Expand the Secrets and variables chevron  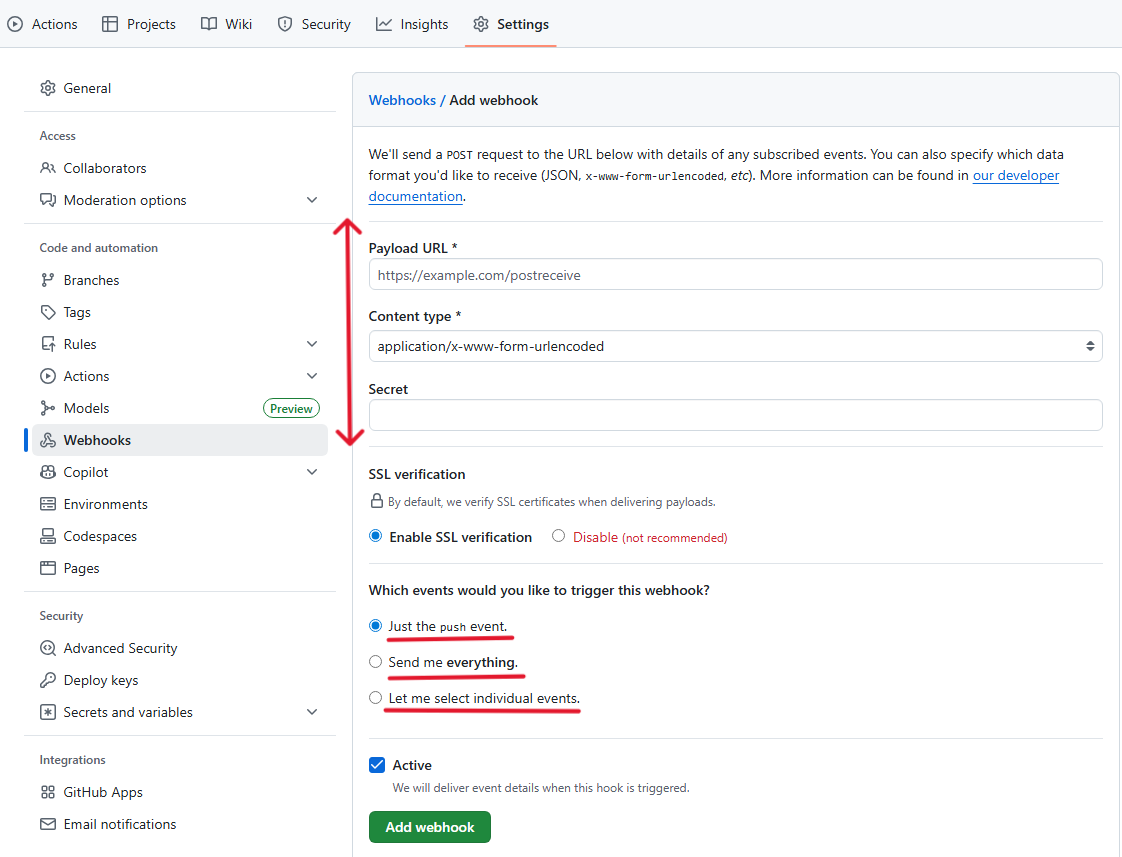(x=312, y=712)
